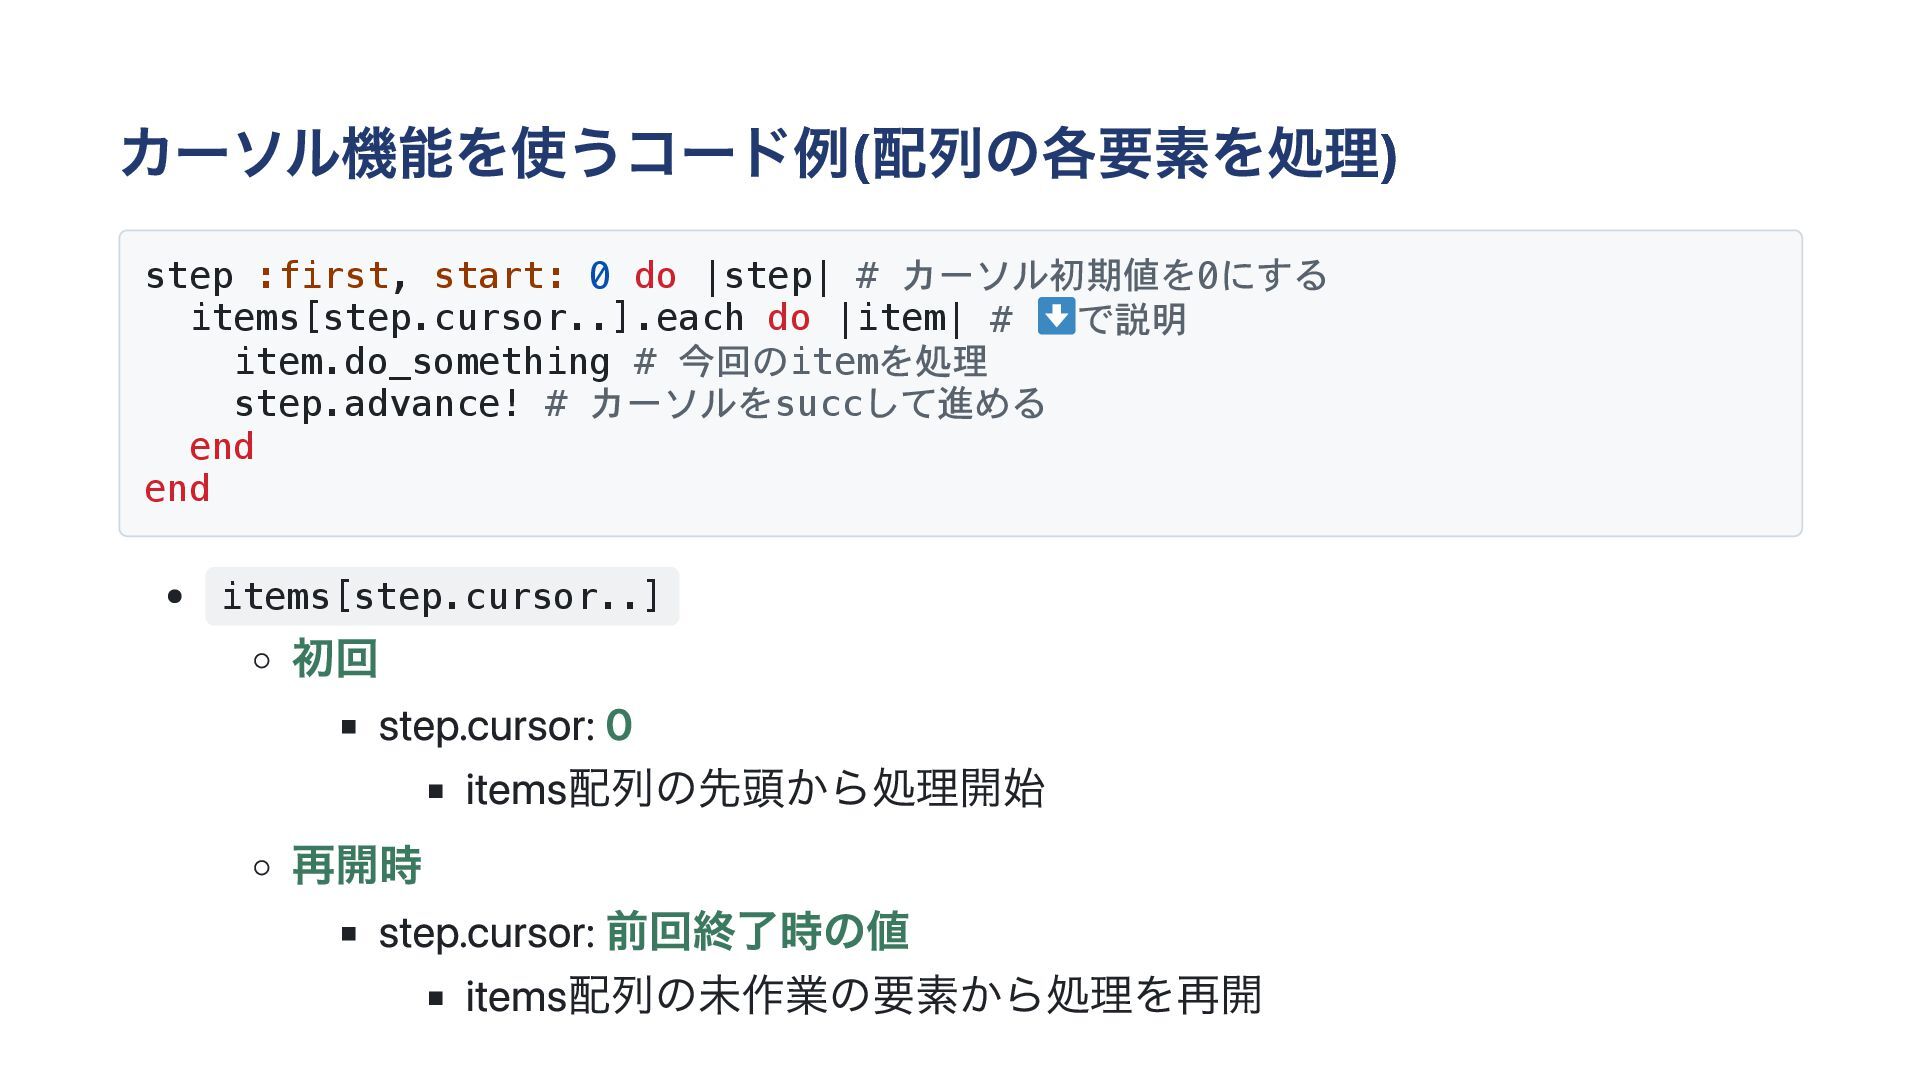Click the :first symbol in the code
Image resolution: width=1920 pixels, height=1080 pixels.
point(322,276)
